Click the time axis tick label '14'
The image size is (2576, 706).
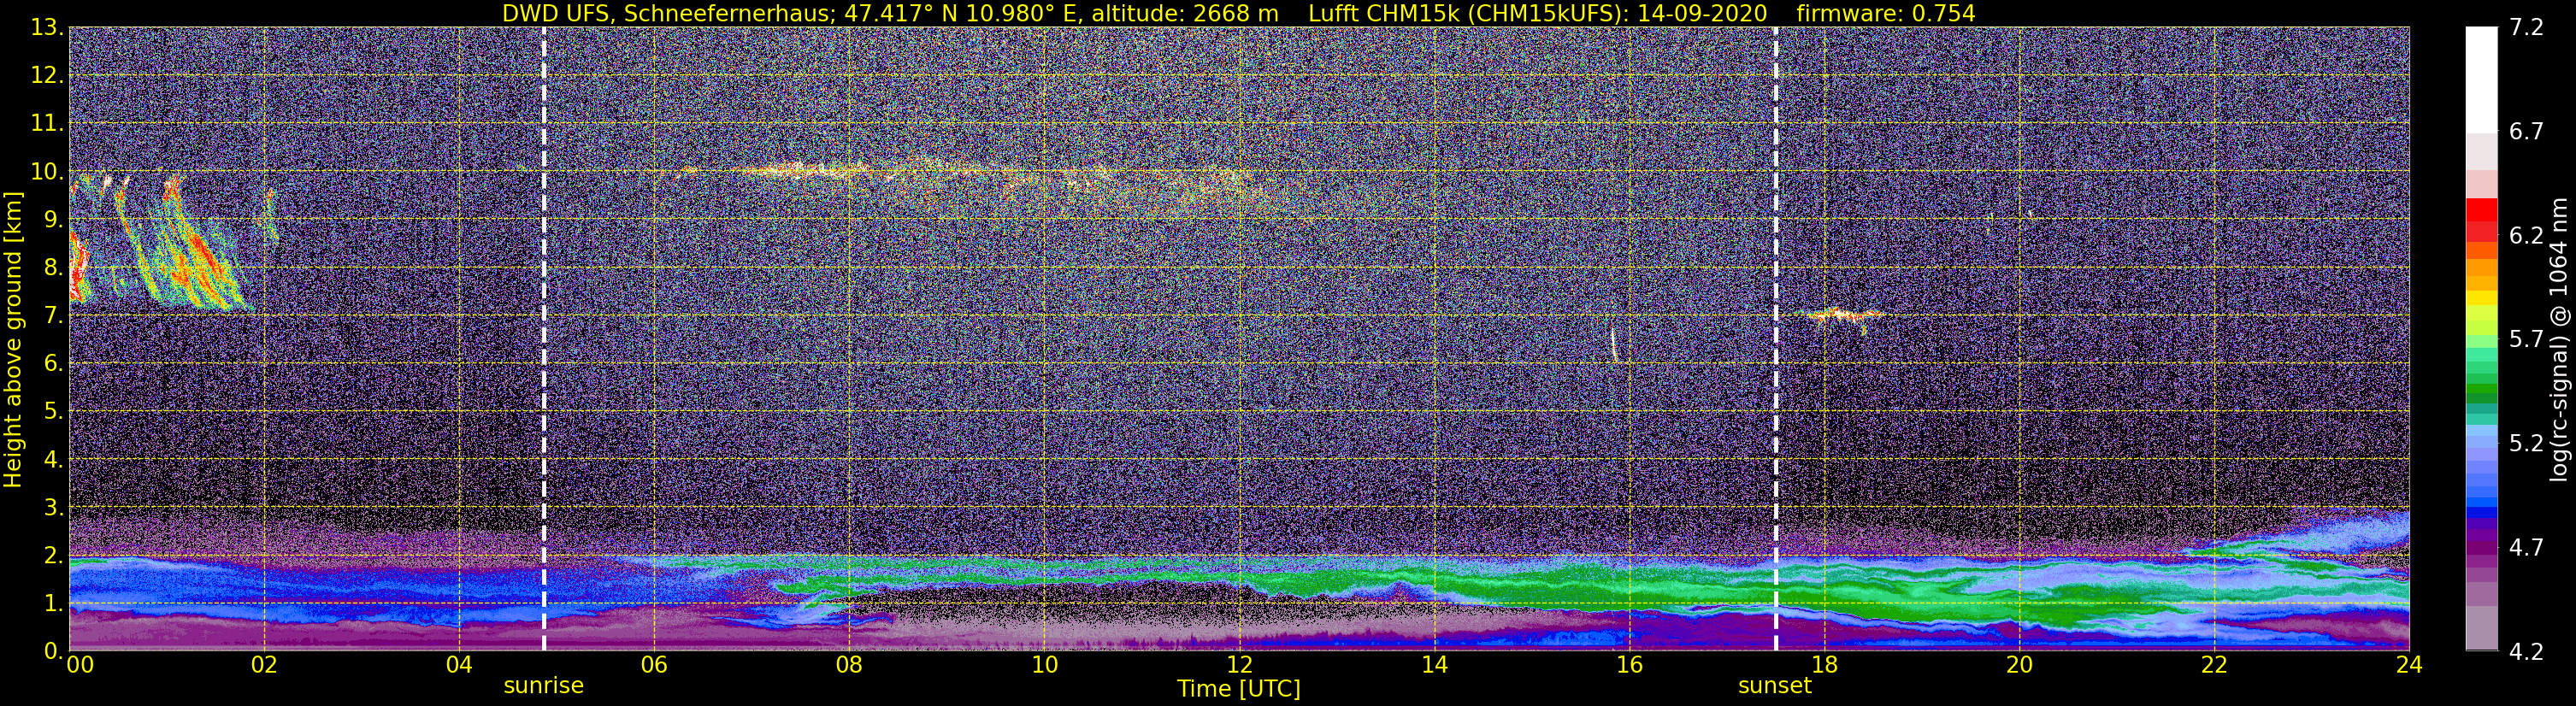pyautogui.click(x=1434, y=665)
